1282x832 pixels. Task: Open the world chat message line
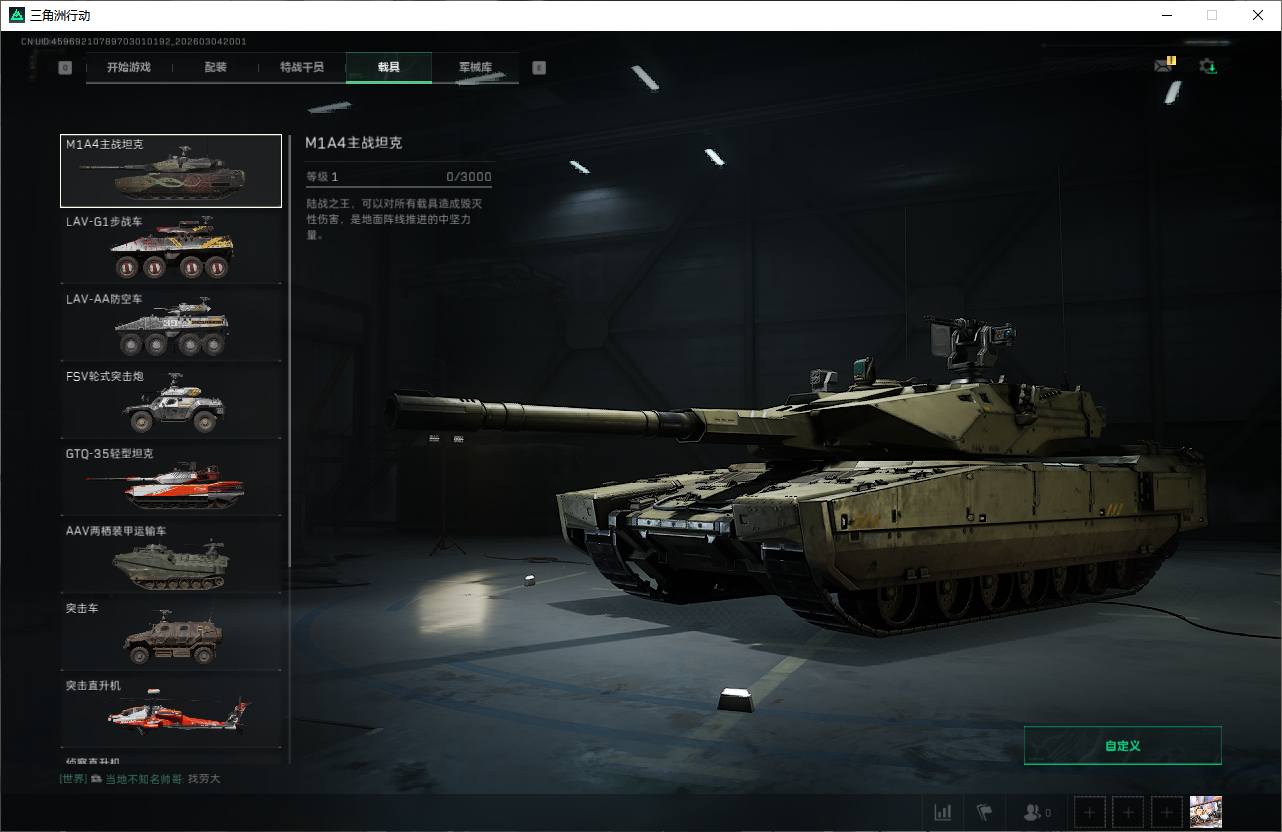(140, 778)
